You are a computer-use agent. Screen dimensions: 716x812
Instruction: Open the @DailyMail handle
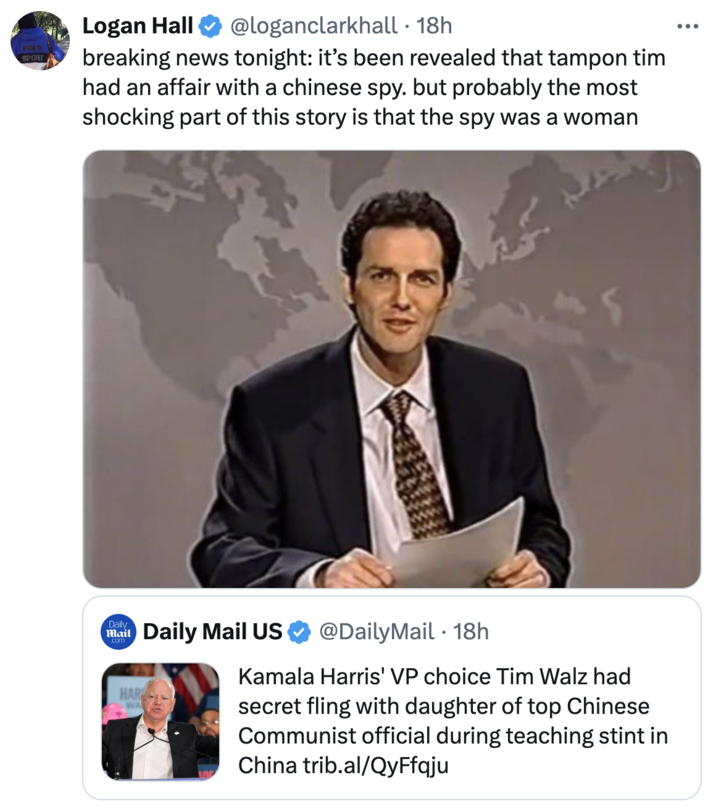tap(376, 631)
